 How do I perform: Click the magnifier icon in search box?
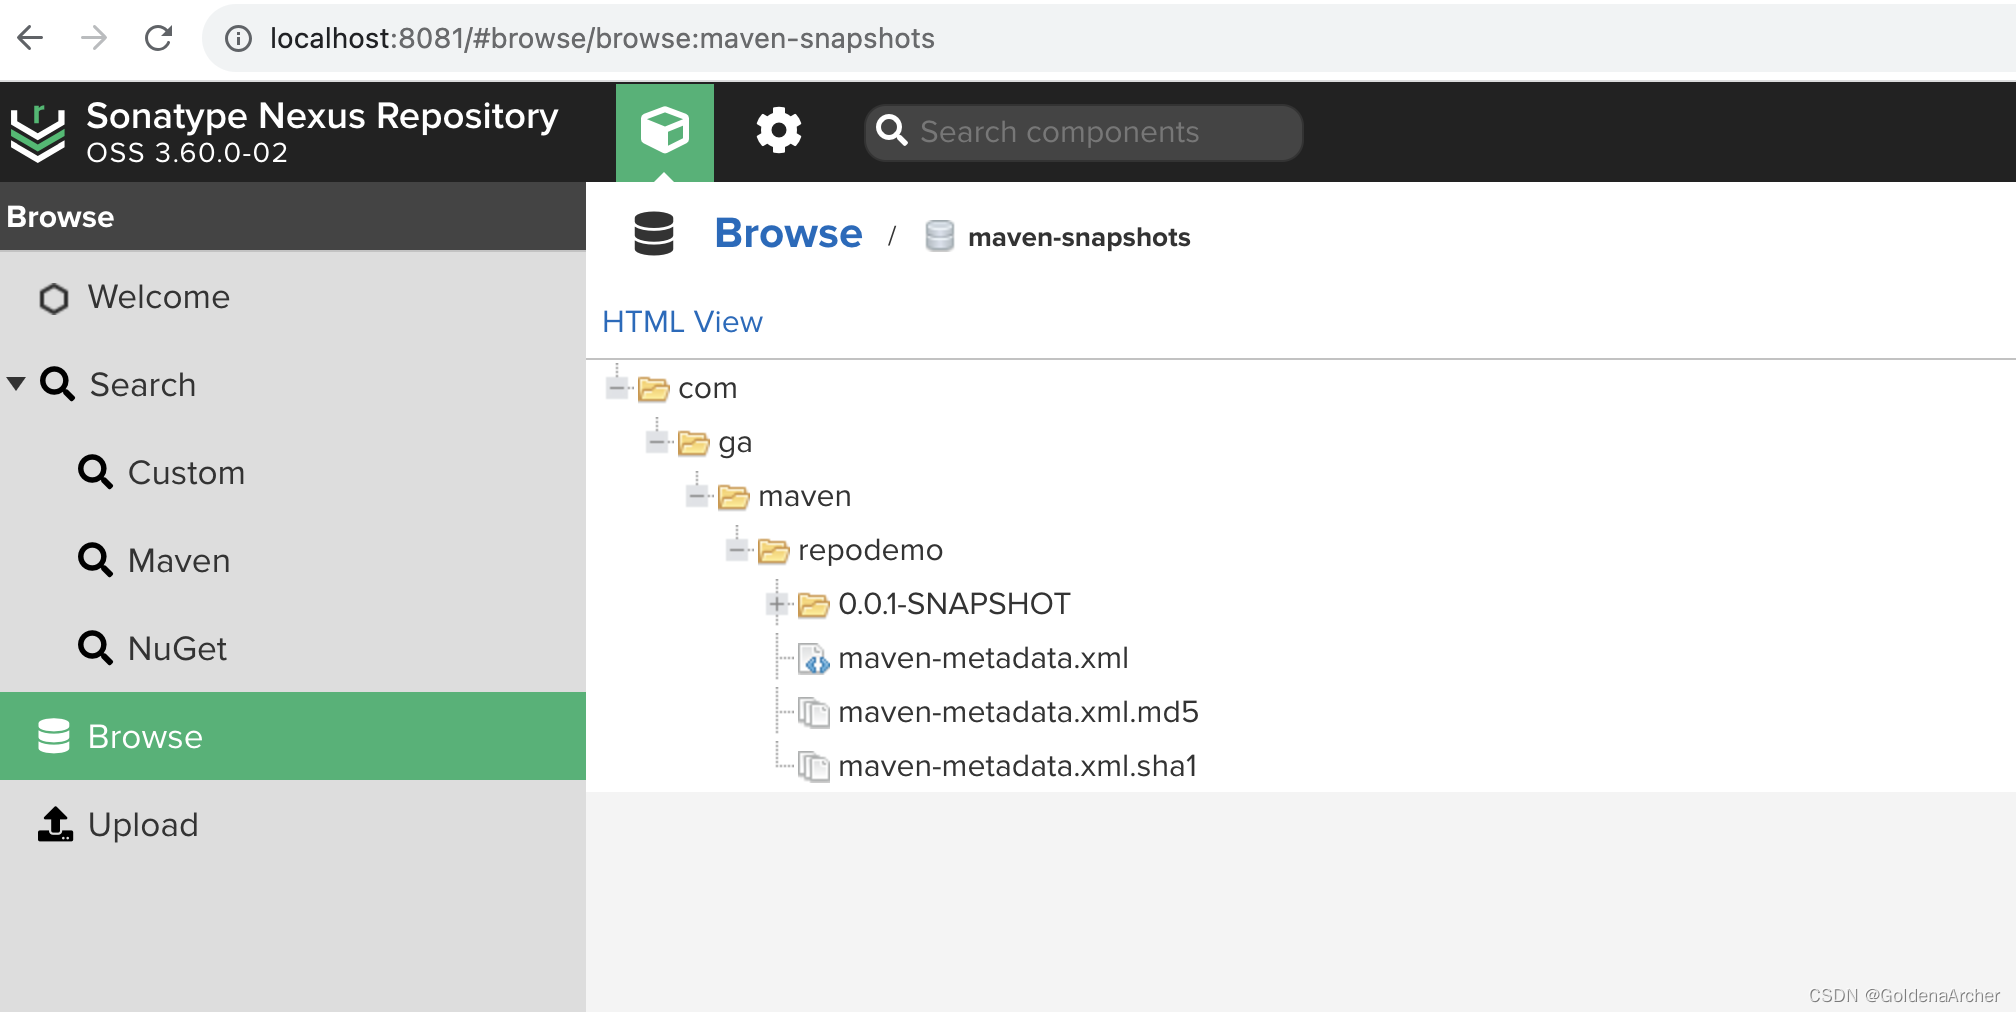click(x=891, y=131)
